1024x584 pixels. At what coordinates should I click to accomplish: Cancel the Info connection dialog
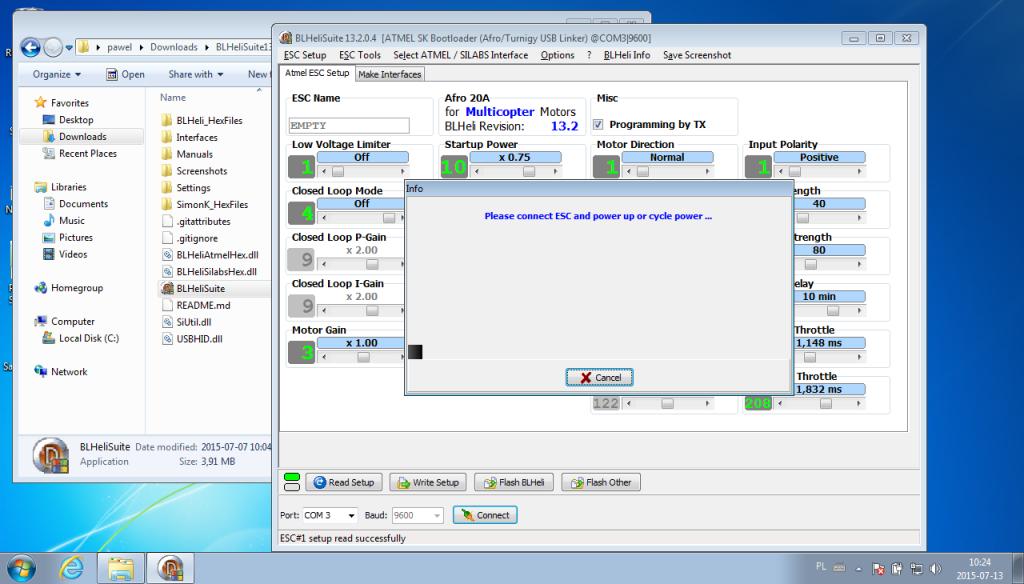(599, 377)
